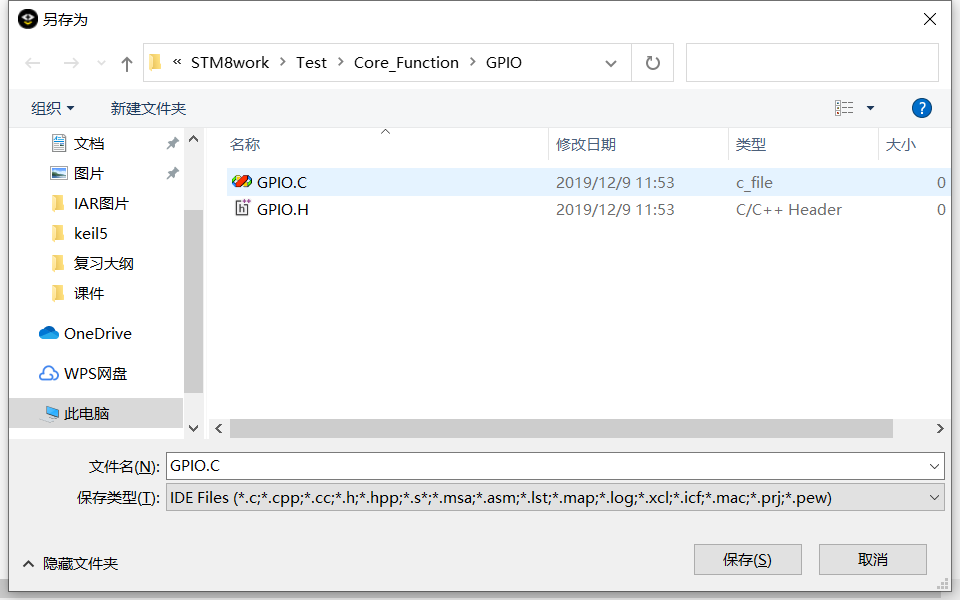This screenshot has width=960, height=600.
Task: Click the search box
Action: point(812,62)
